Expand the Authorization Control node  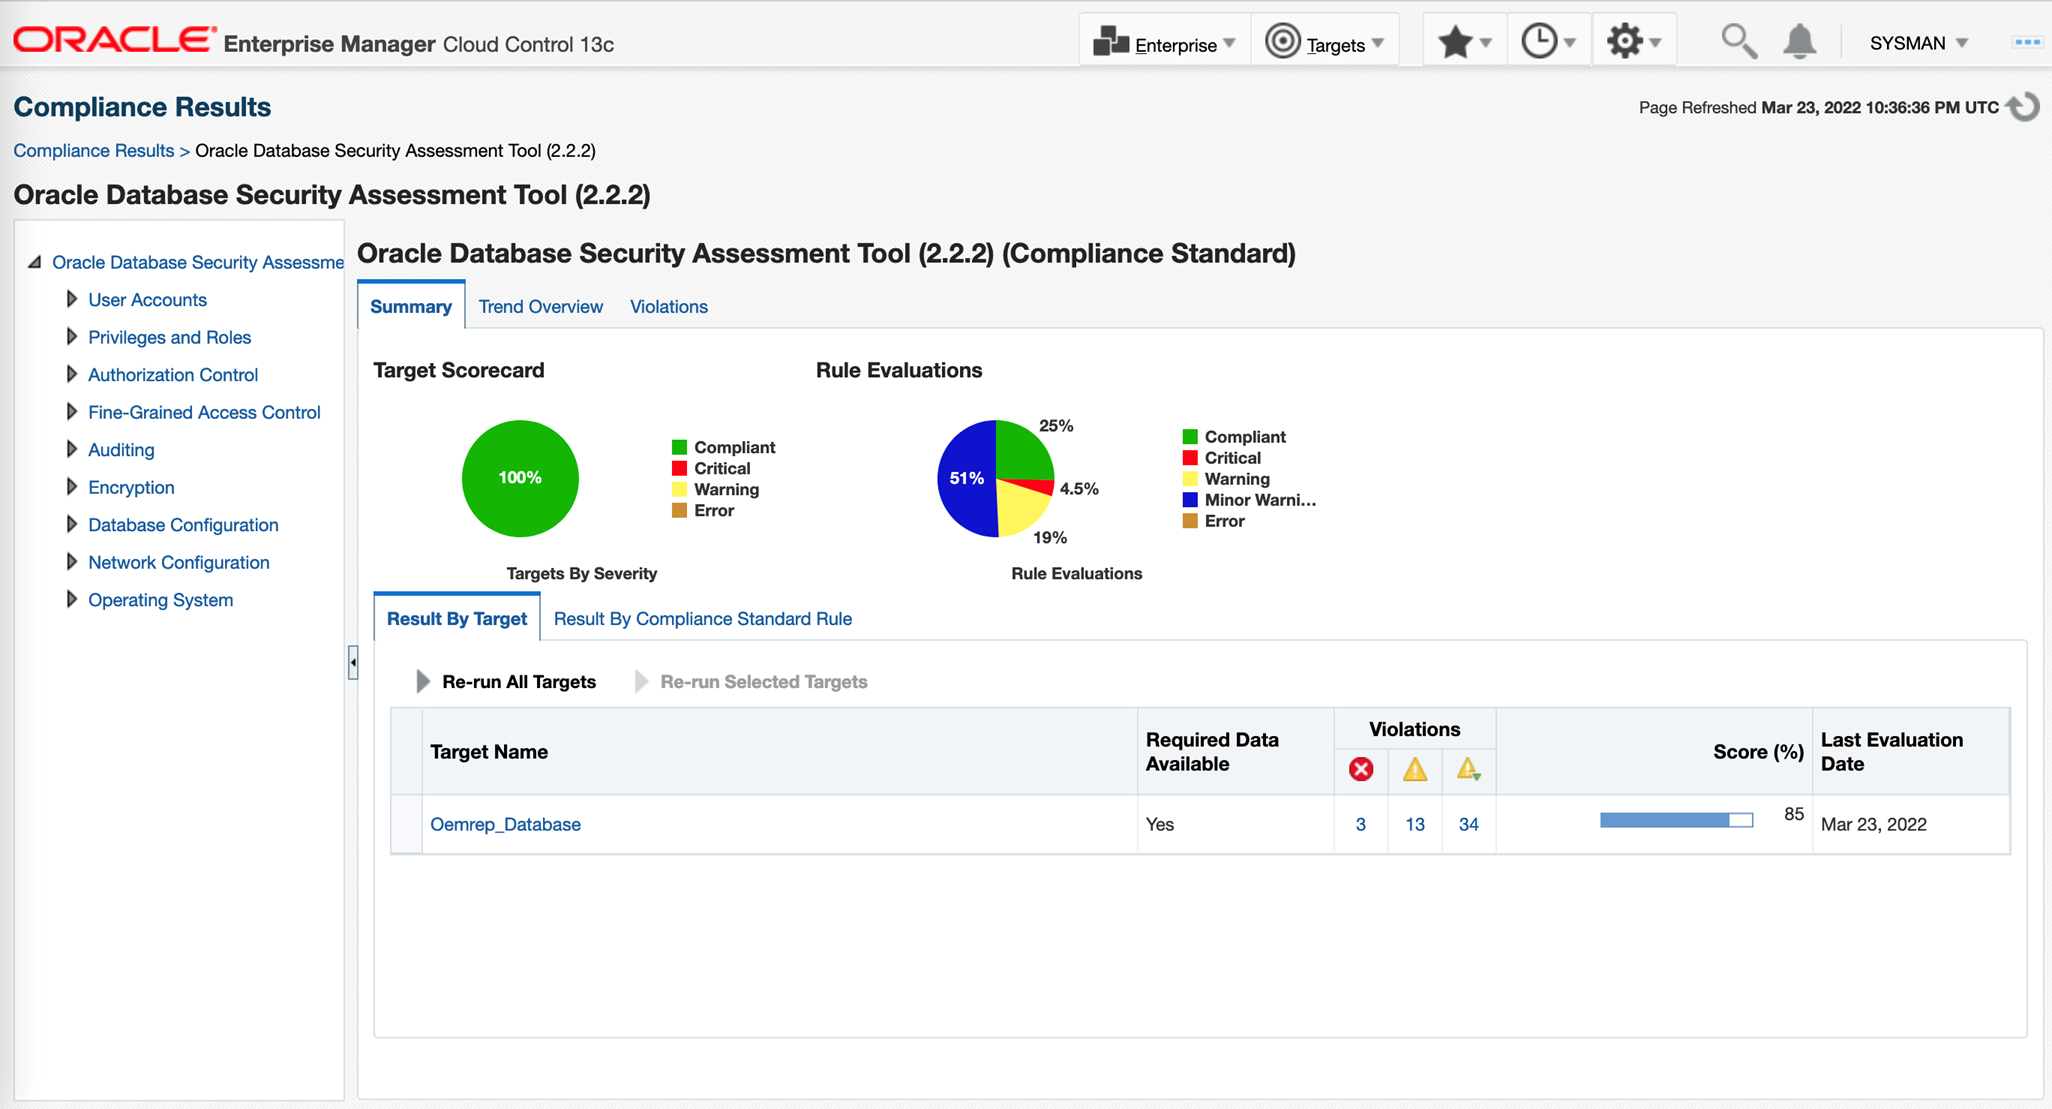[72, 374]
